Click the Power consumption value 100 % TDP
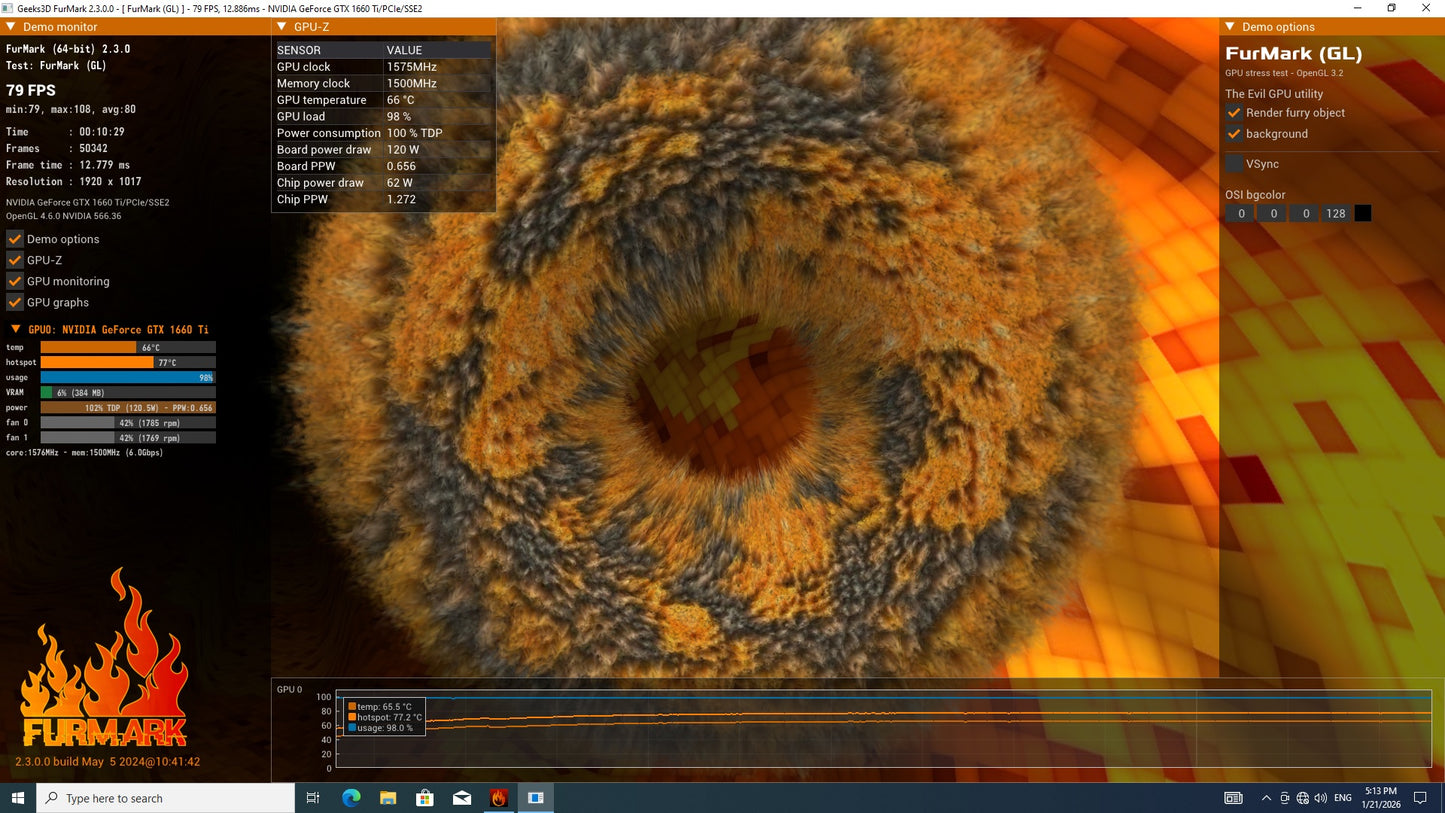The image size is (1445, 813). click(x=415, y=133)
